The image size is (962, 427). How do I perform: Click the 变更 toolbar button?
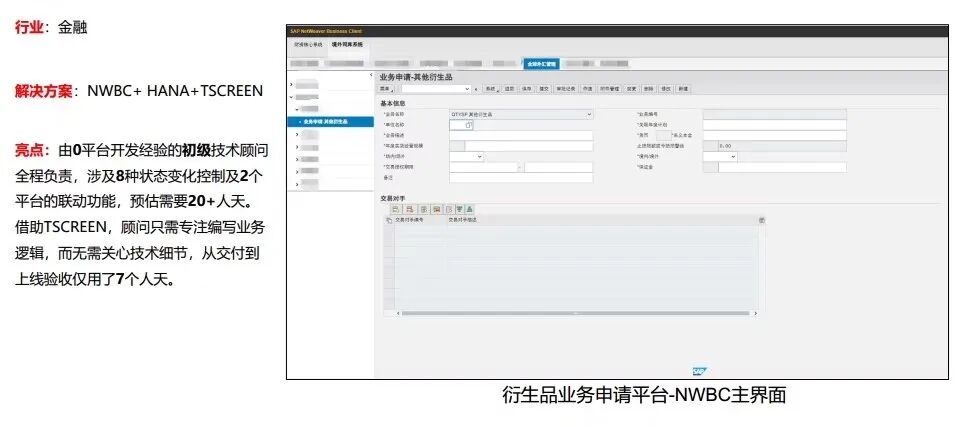pyautogui.click(x=631, y=89)
